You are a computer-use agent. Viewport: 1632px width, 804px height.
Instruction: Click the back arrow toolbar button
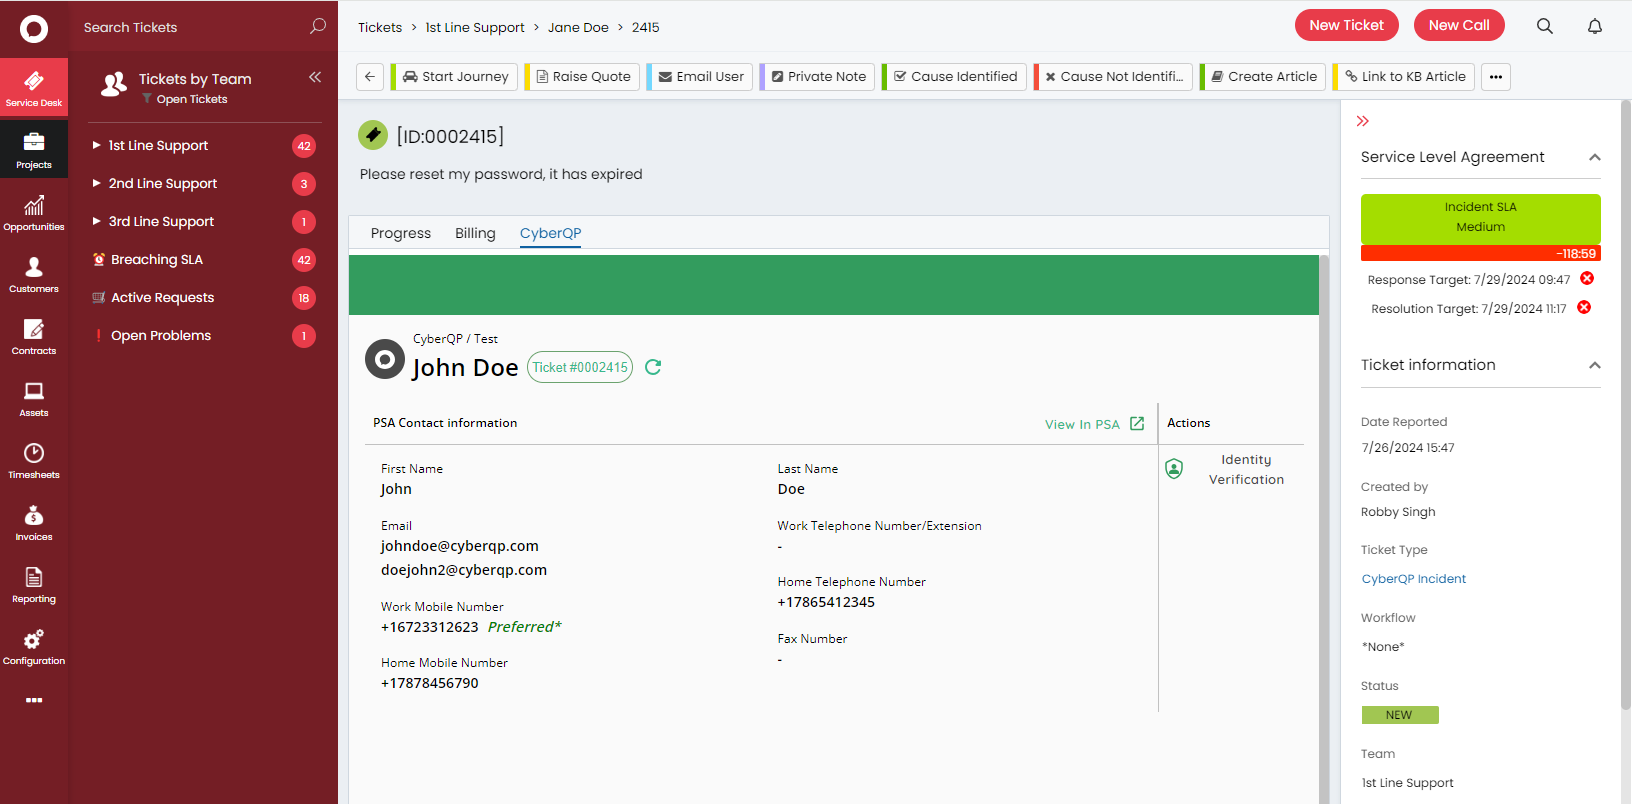(x=370, y=77)
